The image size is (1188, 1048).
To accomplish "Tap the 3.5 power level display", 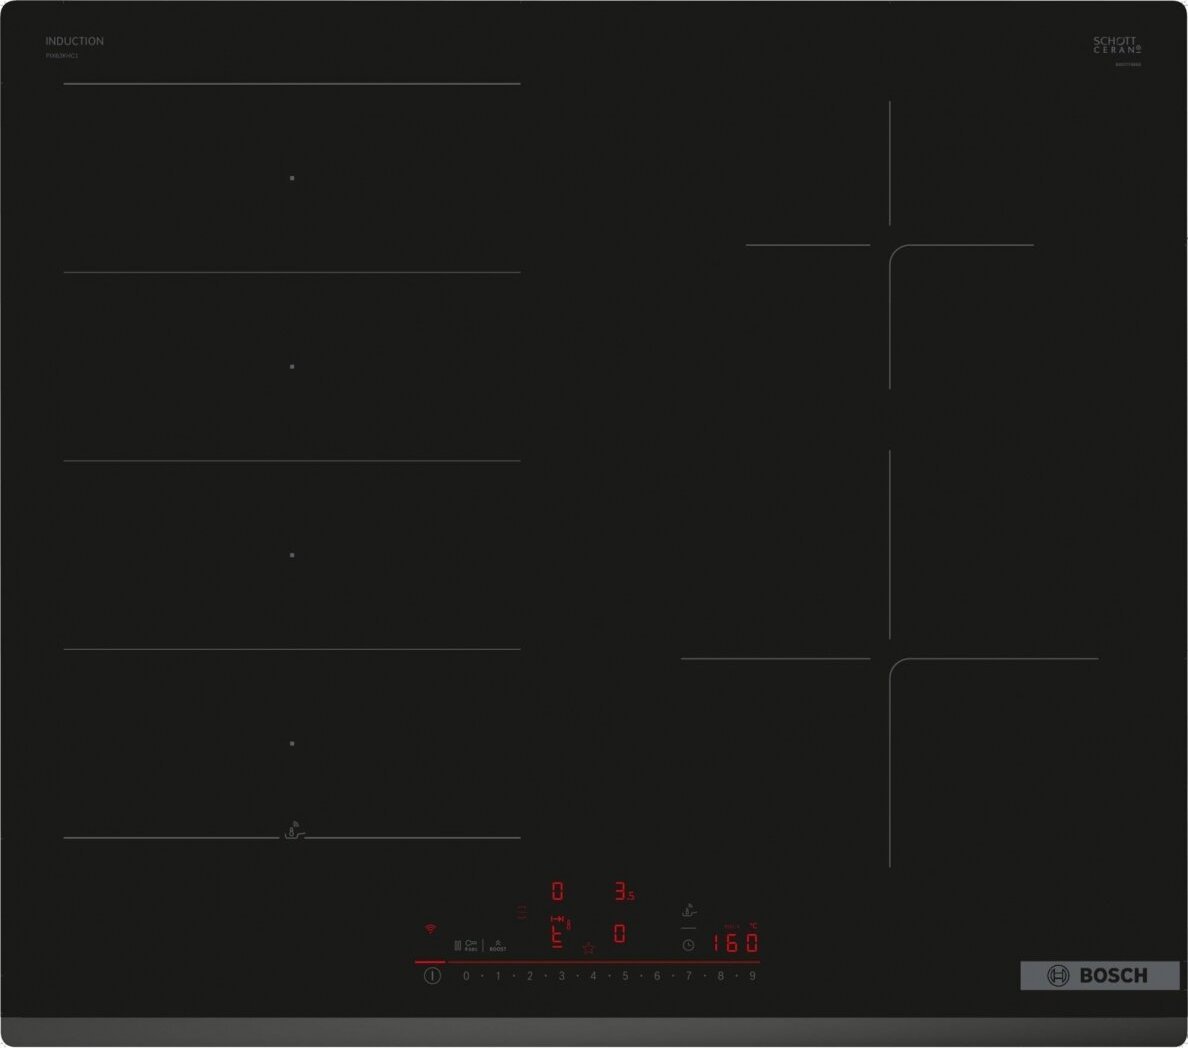I will click(x=625, y=891).
